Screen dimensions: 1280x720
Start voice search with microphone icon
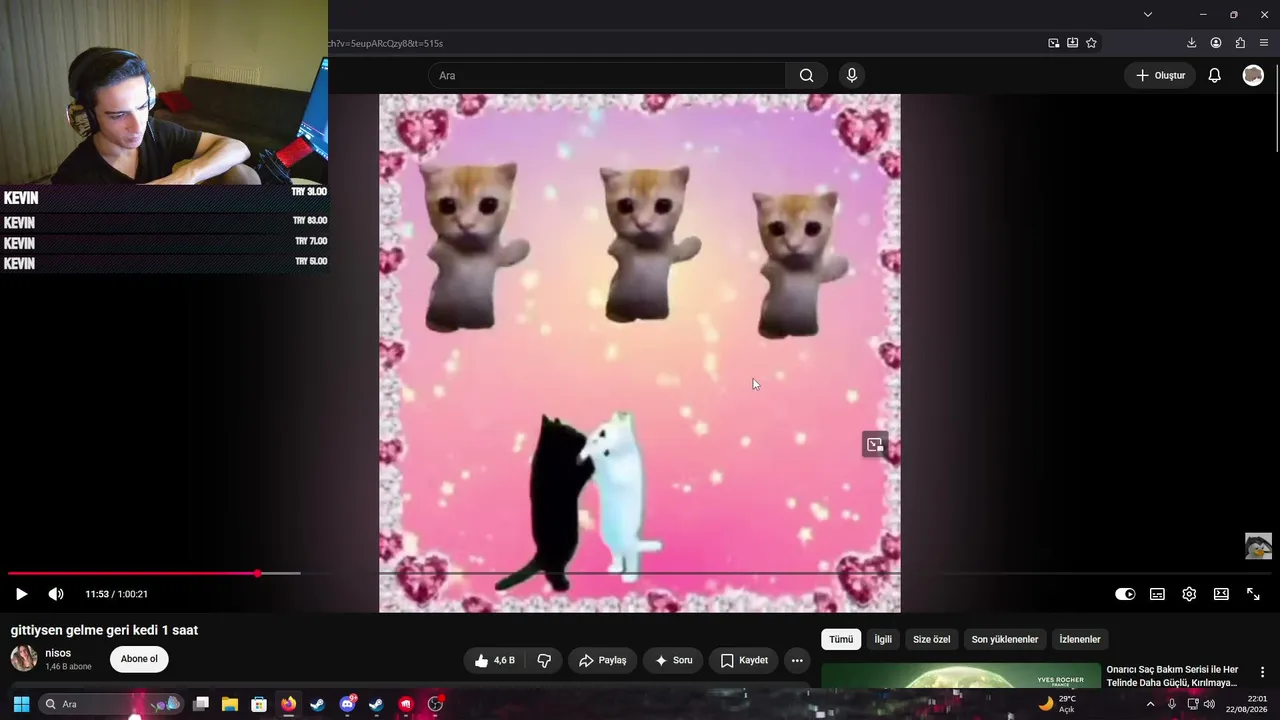851,75
